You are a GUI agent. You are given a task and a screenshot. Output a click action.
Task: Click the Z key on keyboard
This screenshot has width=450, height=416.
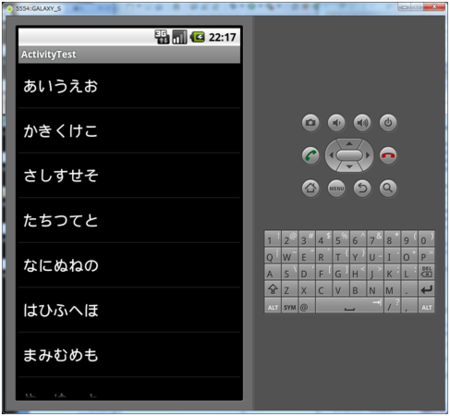[x=290, y=289]
